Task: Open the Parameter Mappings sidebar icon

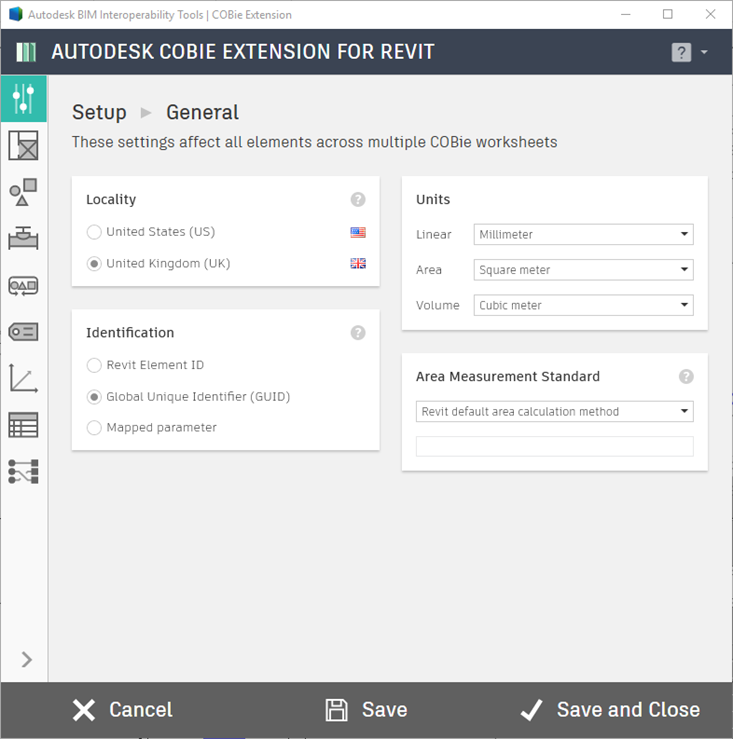Action: [x=24, y=471]
